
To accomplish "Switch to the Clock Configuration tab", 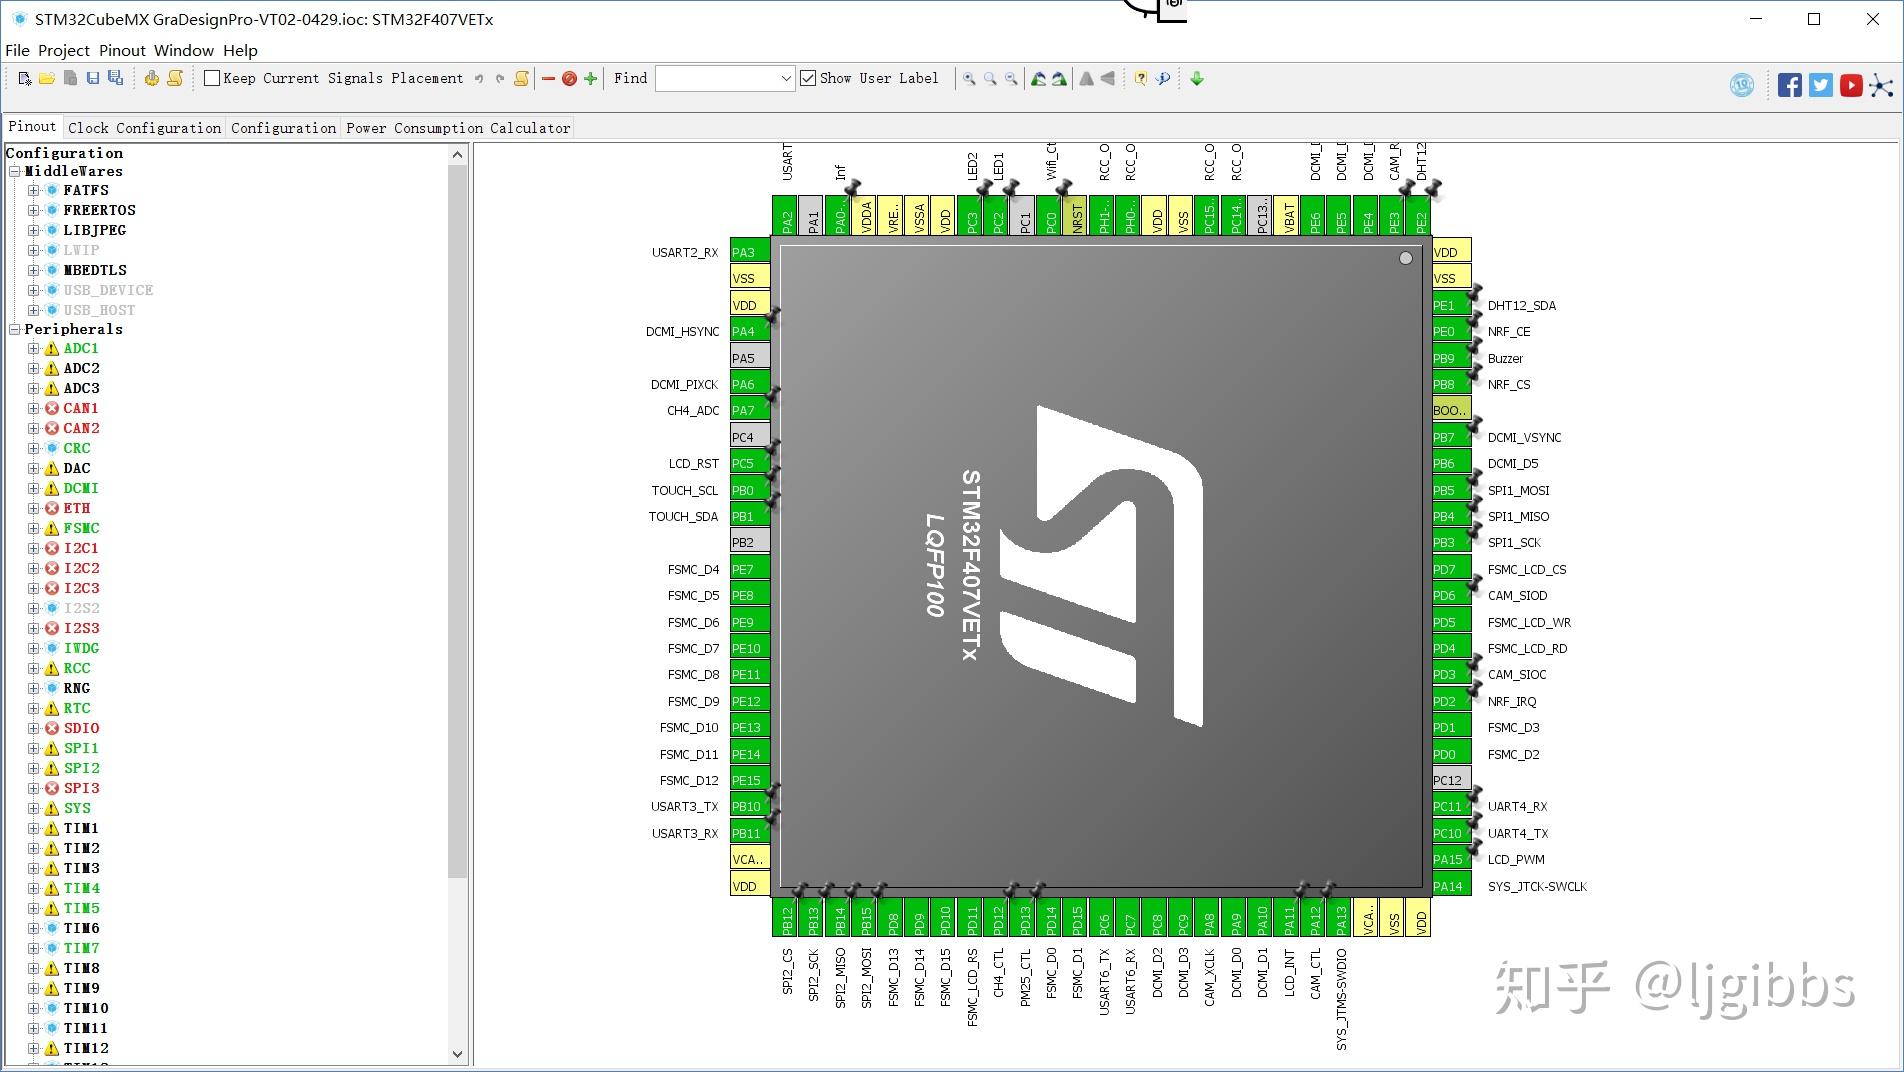I will pyautogui.click(x=144, y=128).
